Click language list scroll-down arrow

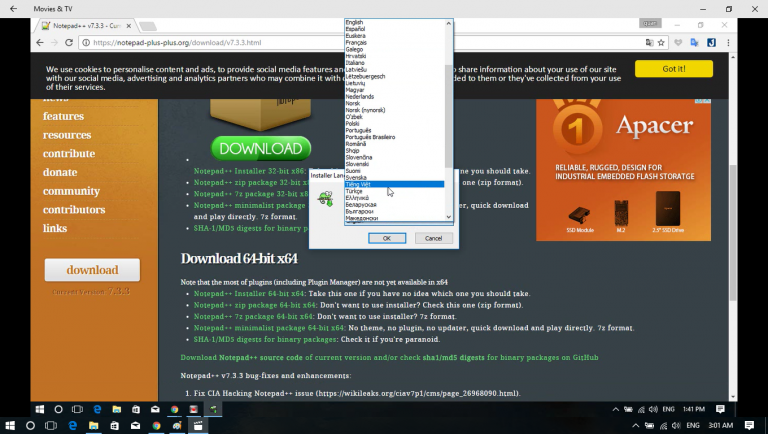pyautogui.click(x=448, y=217)
